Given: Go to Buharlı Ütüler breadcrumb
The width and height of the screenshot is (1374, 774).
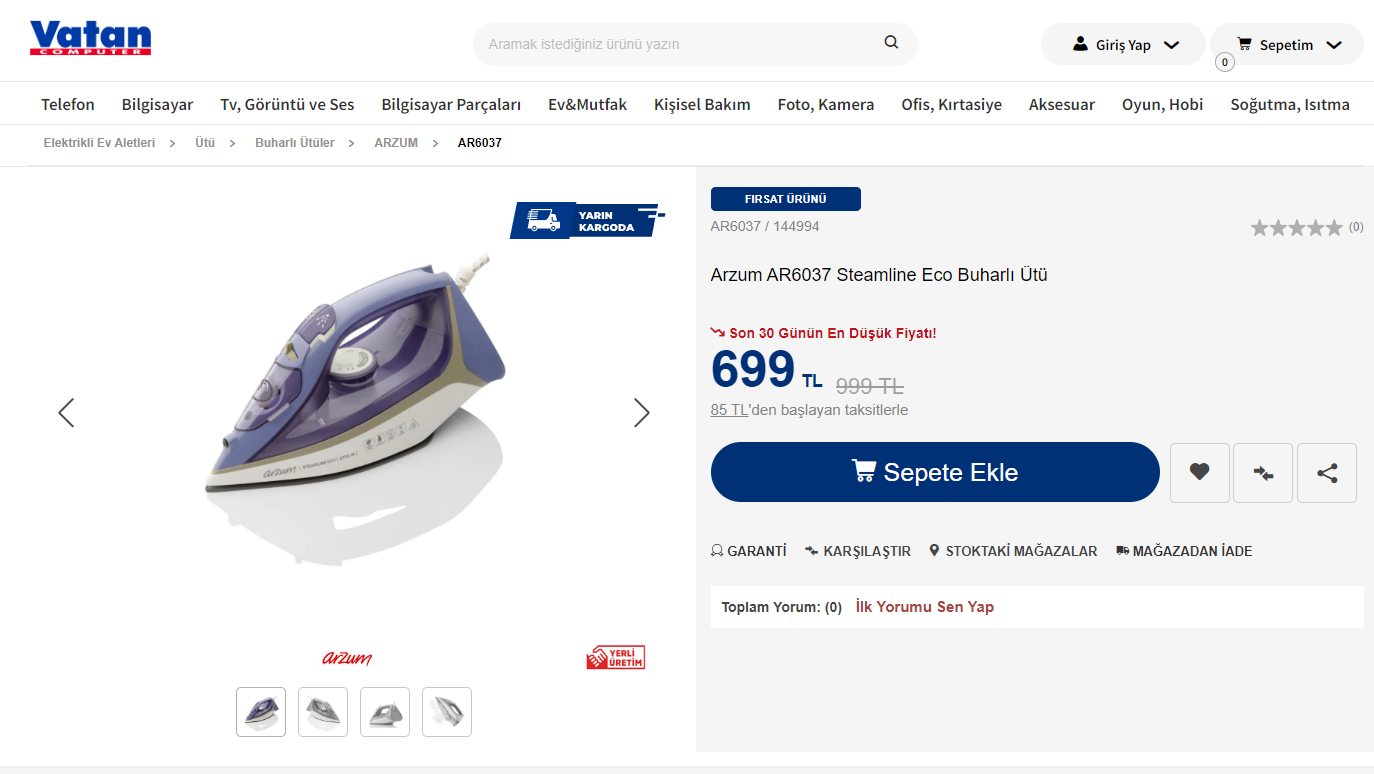Looking at the screenshot, I should click(295, 143).
